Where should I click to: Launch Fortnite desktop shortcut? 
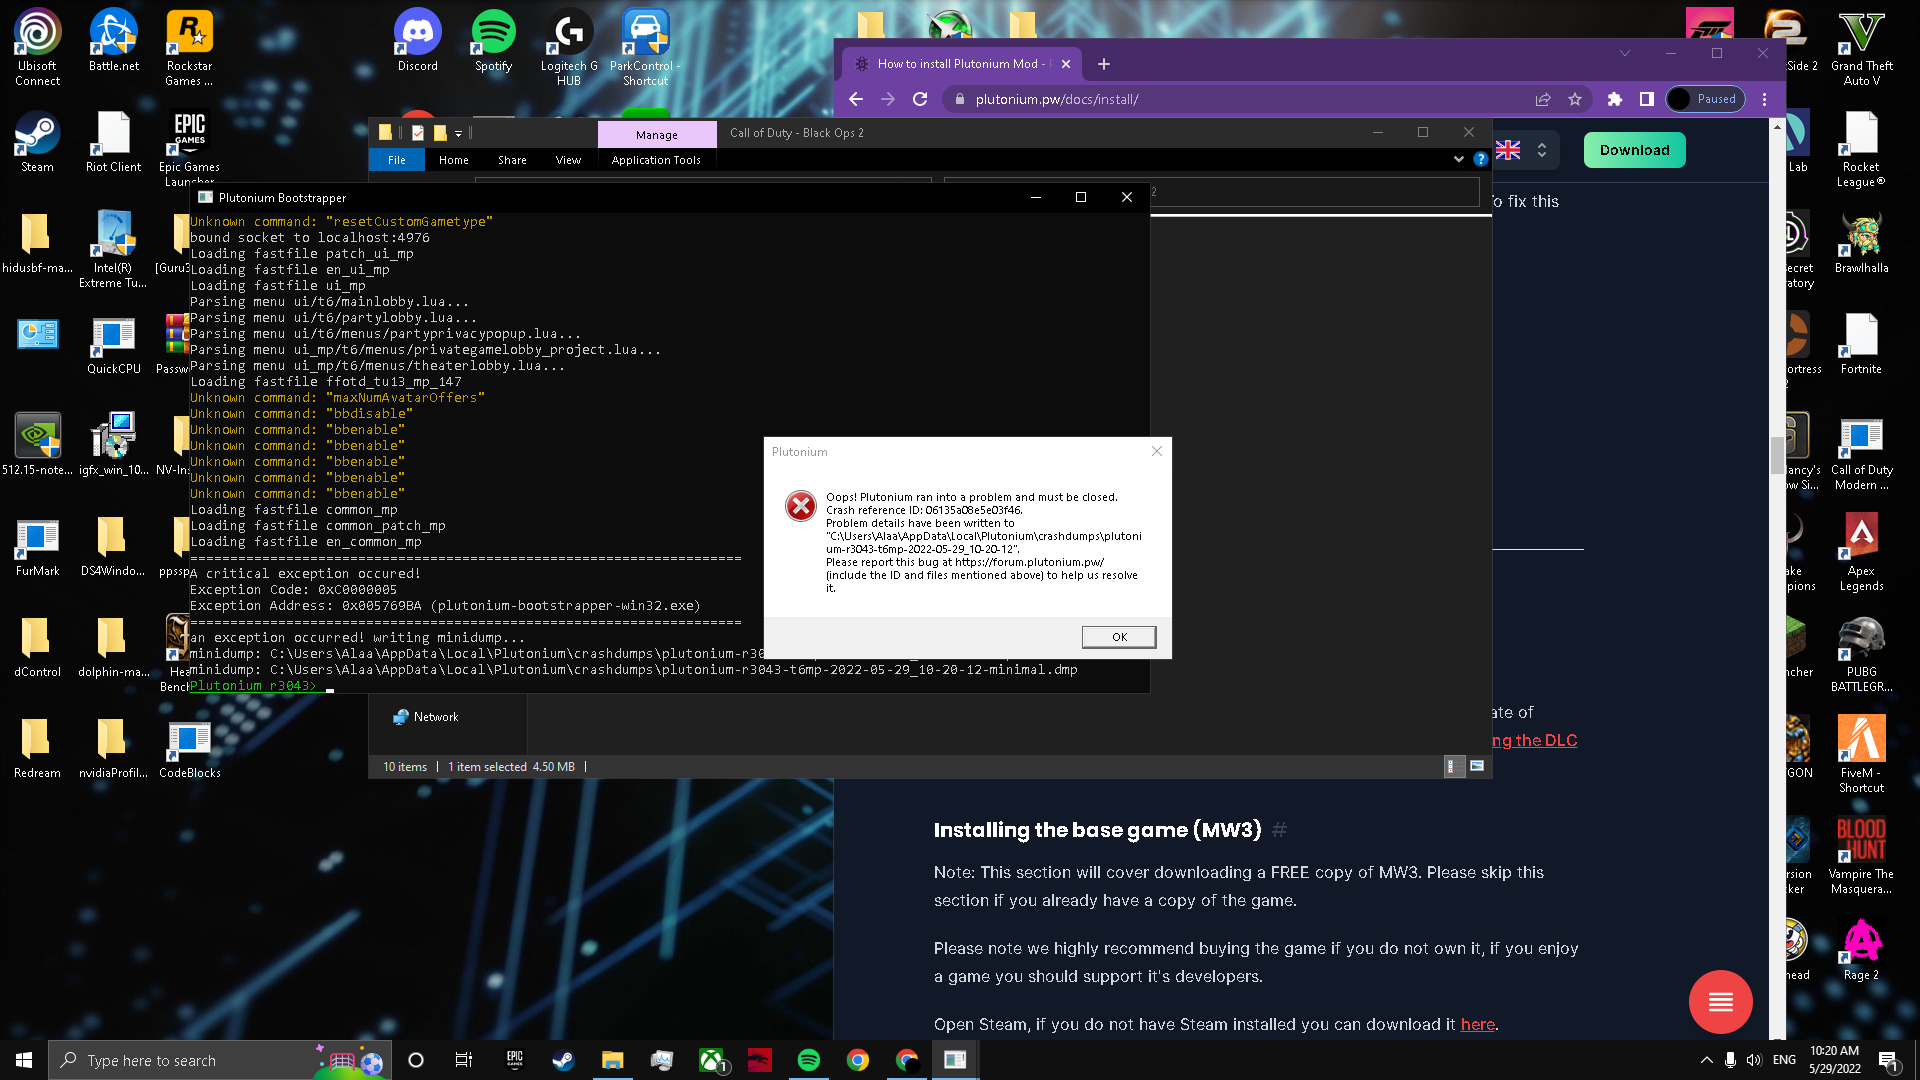pyautogui.click(x=1861, y=344)
